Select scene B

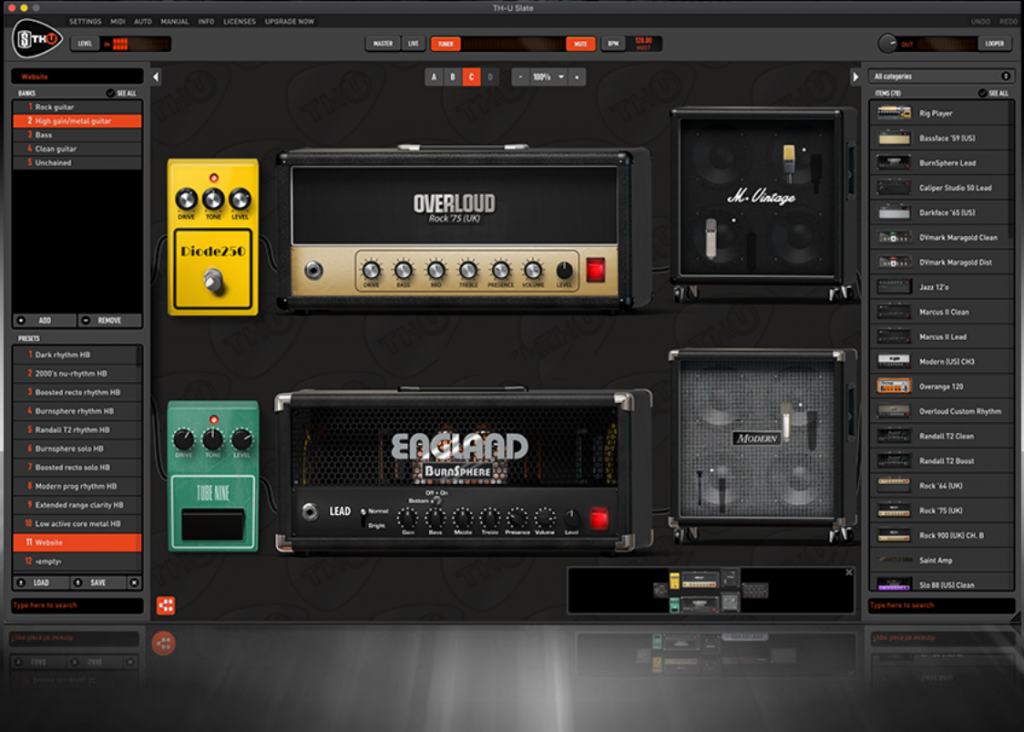[453, 77]
